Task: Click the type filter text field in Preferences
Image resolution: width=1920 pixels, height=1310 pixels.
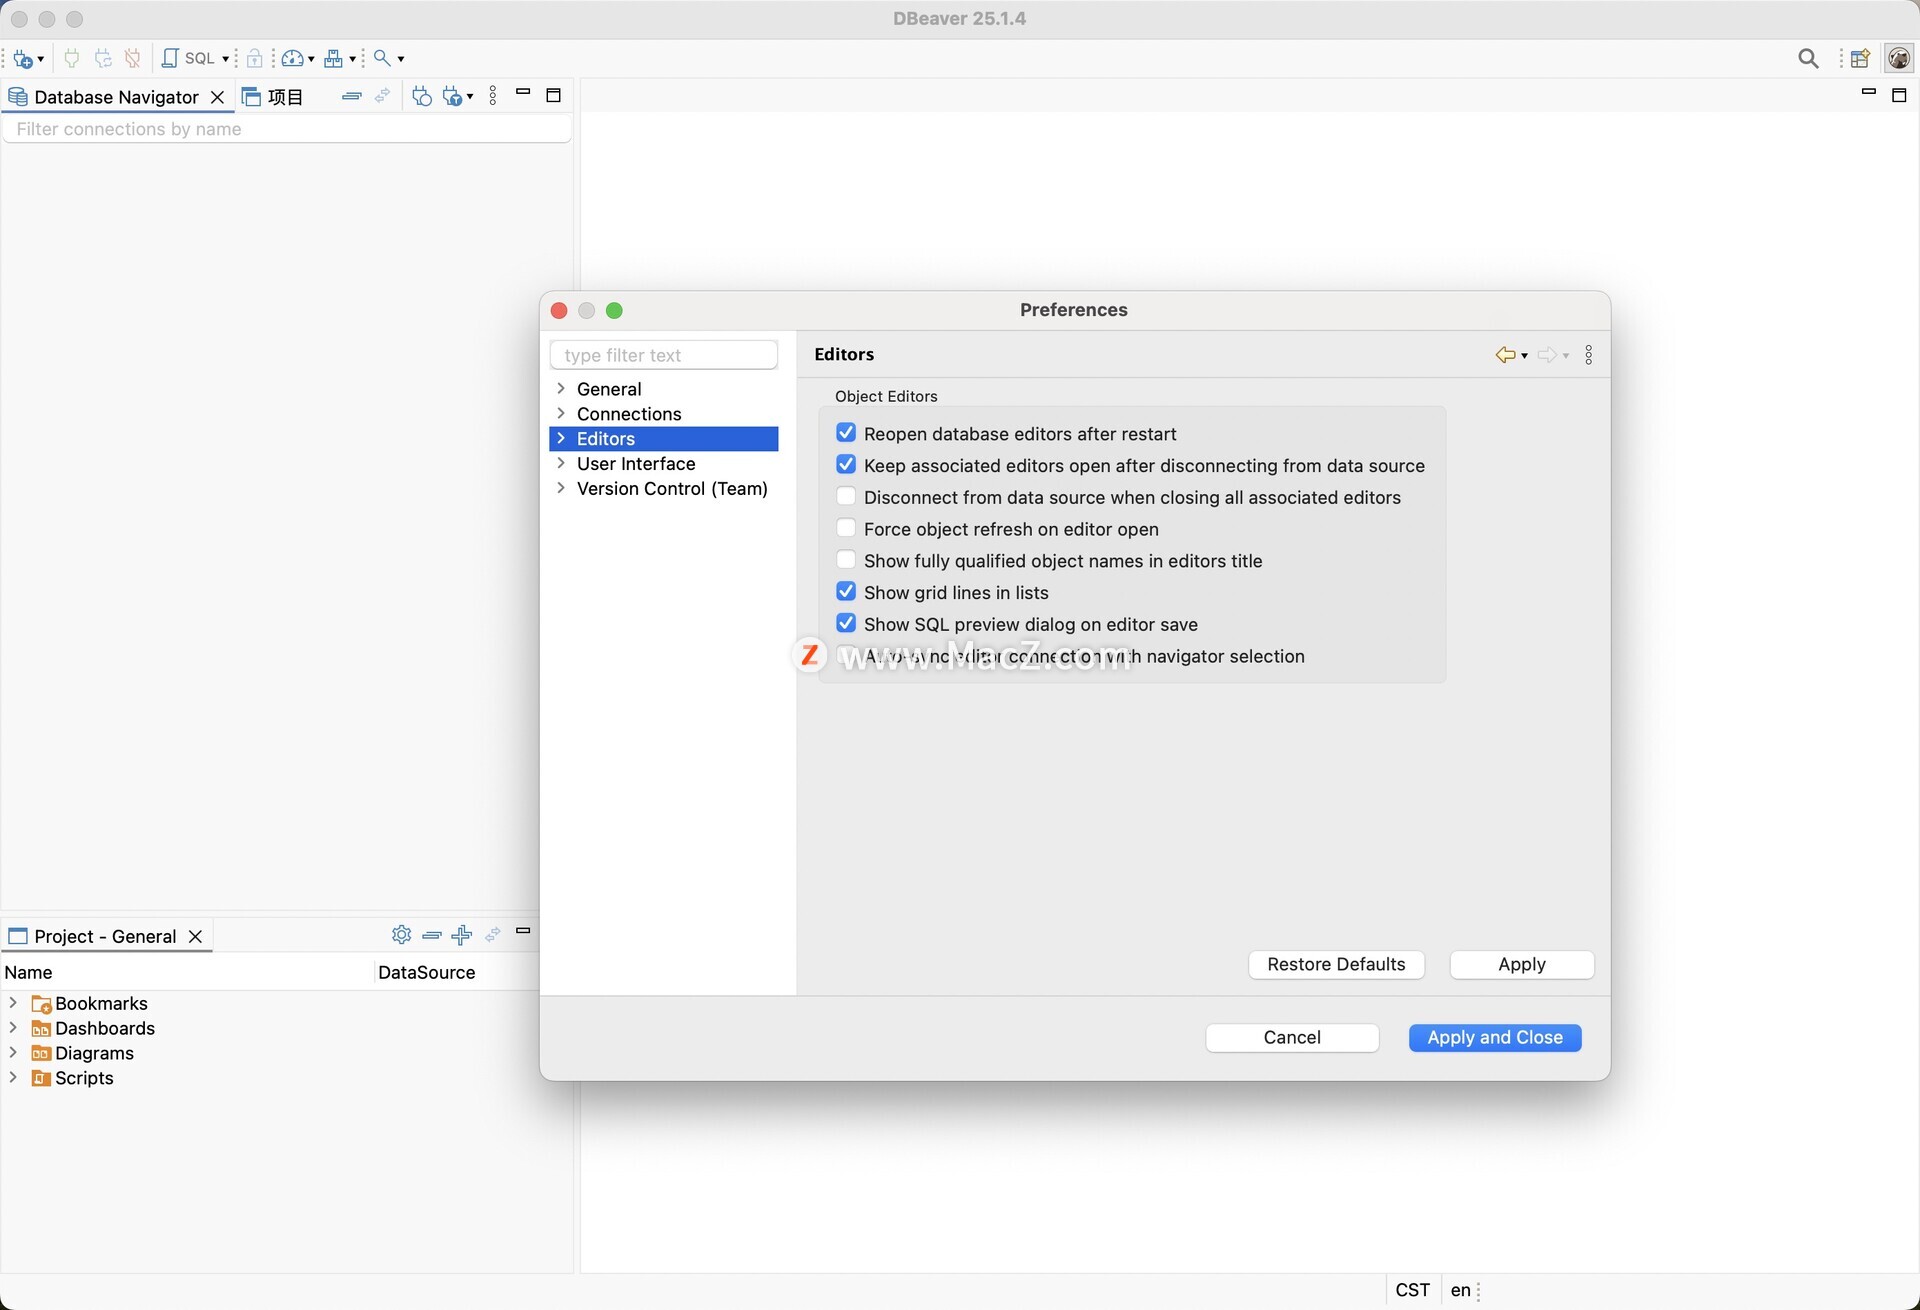Action: click(x=663, y=355)
